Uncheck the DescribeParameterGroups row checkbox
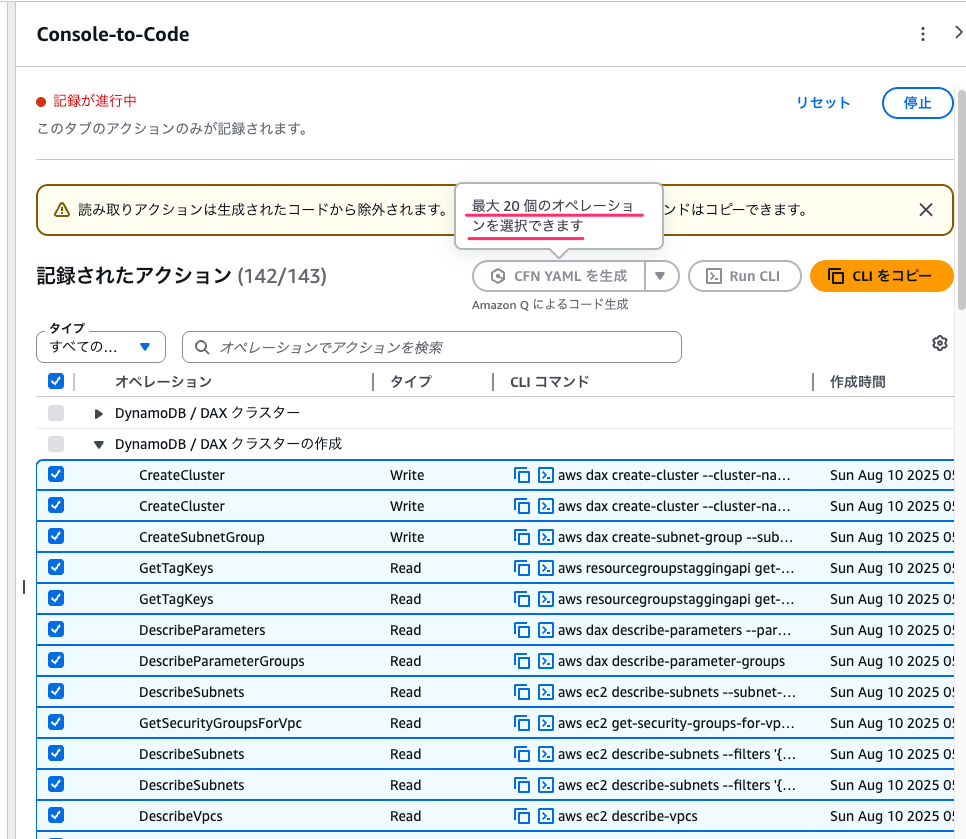 56,660
